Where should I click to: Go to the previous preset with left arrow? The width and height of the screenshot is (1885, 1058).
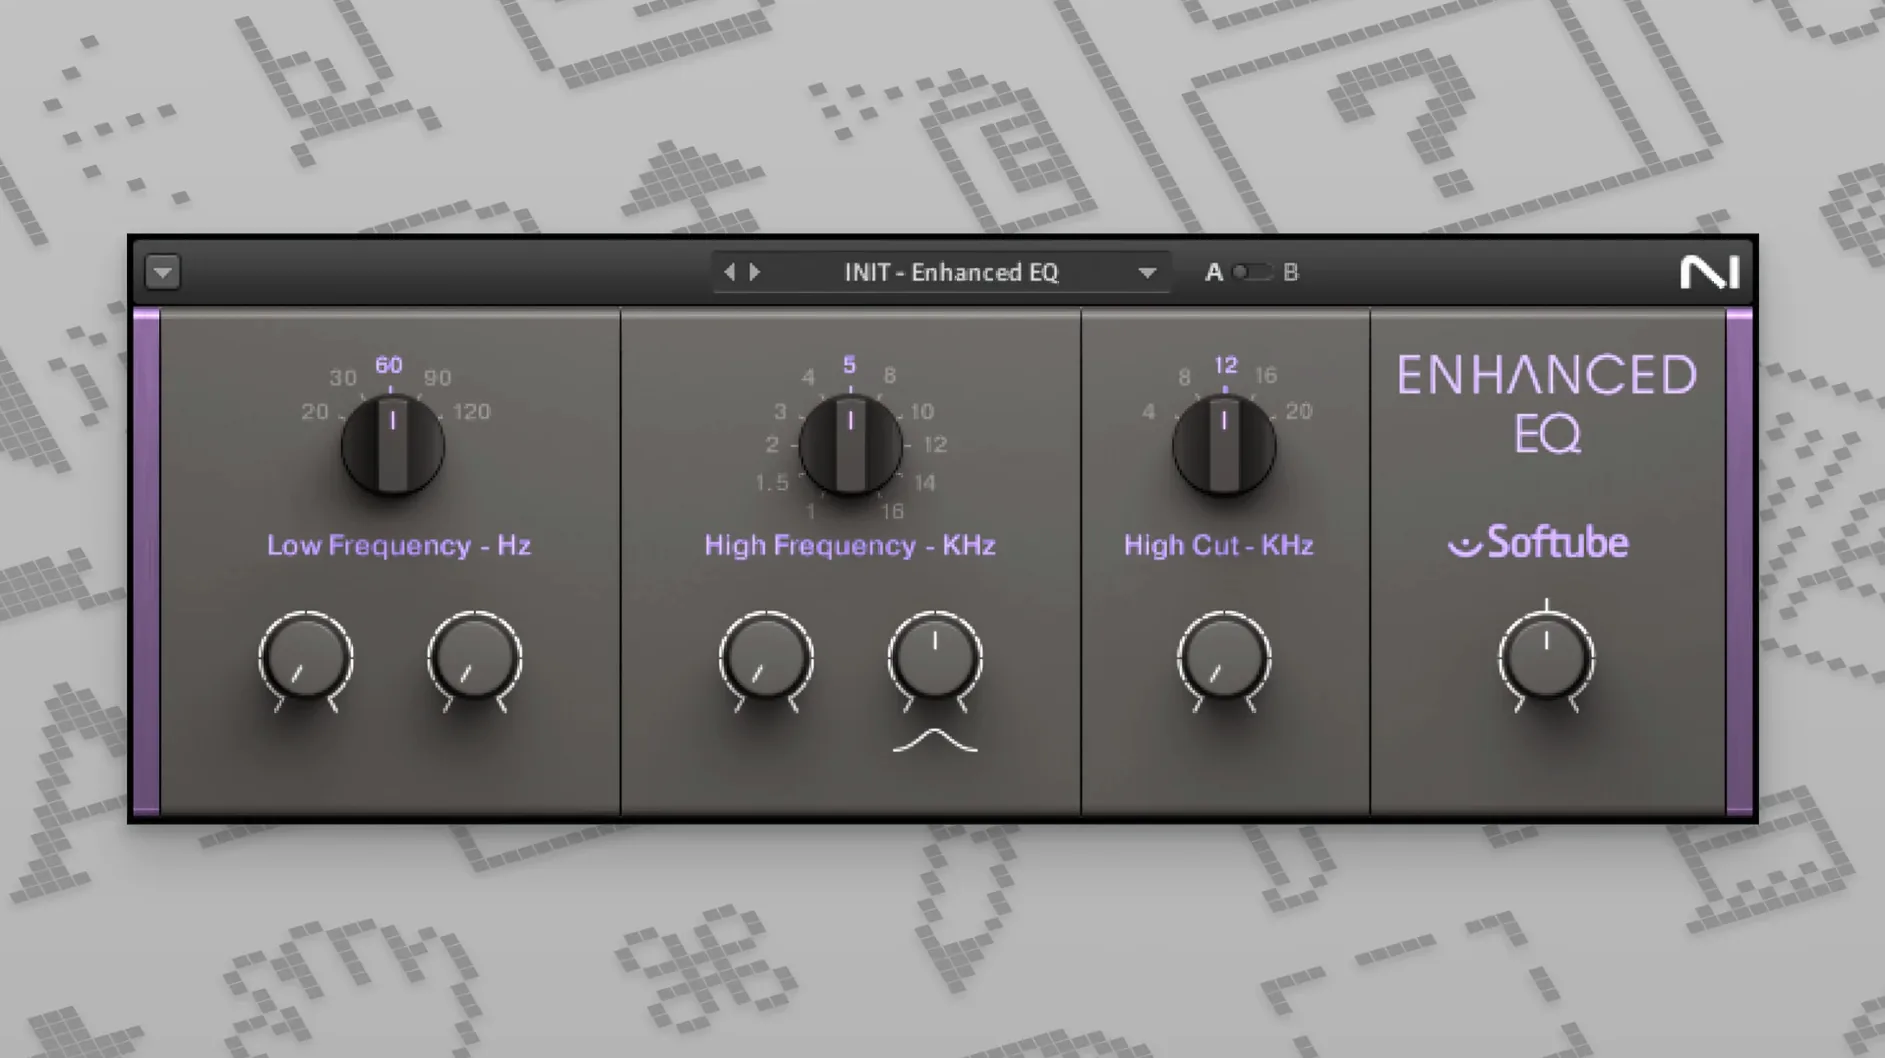click(729, 272)
